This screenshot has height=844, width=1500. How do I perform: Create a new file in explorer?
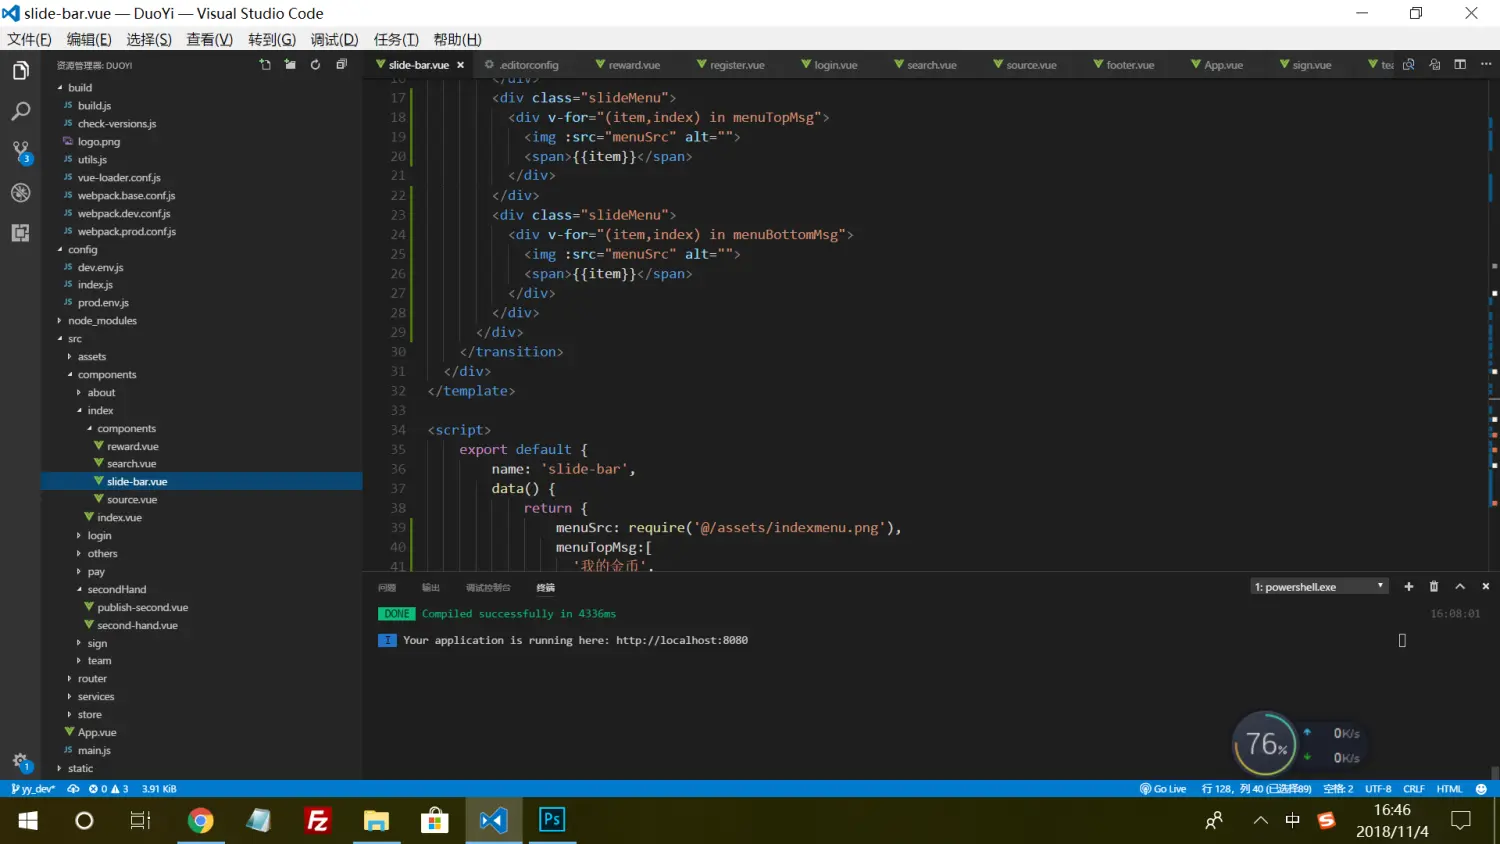[x=265, y=65]
